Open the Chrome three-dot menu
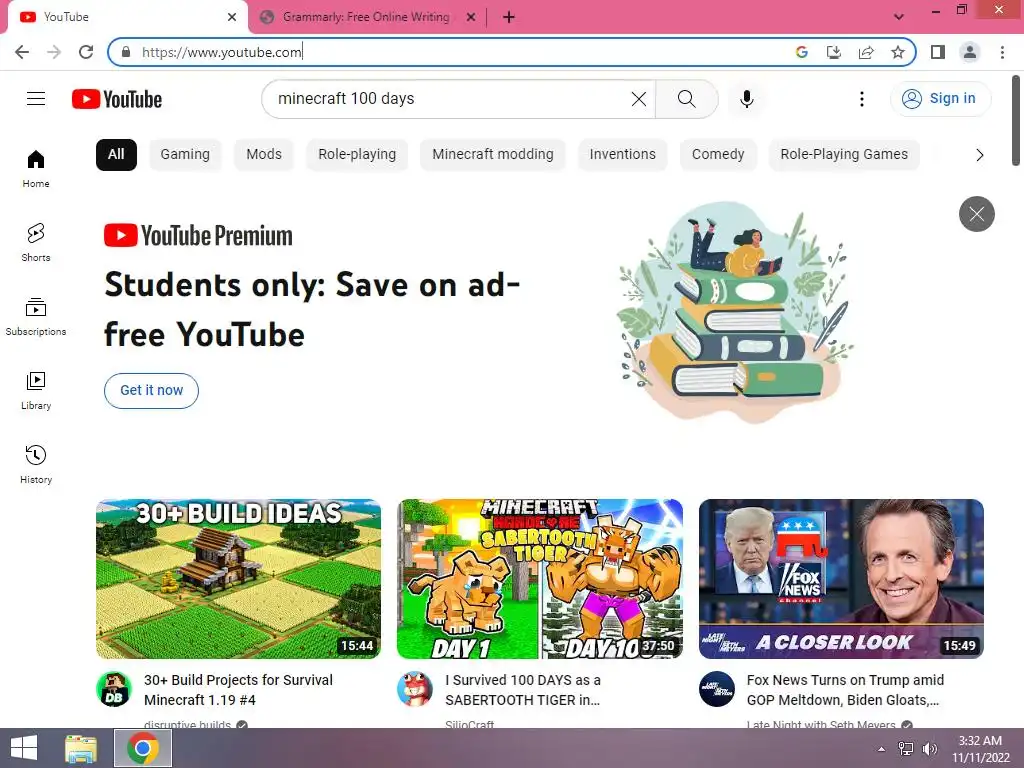This screenshot has height=768, width=1024. point(1002,52)
